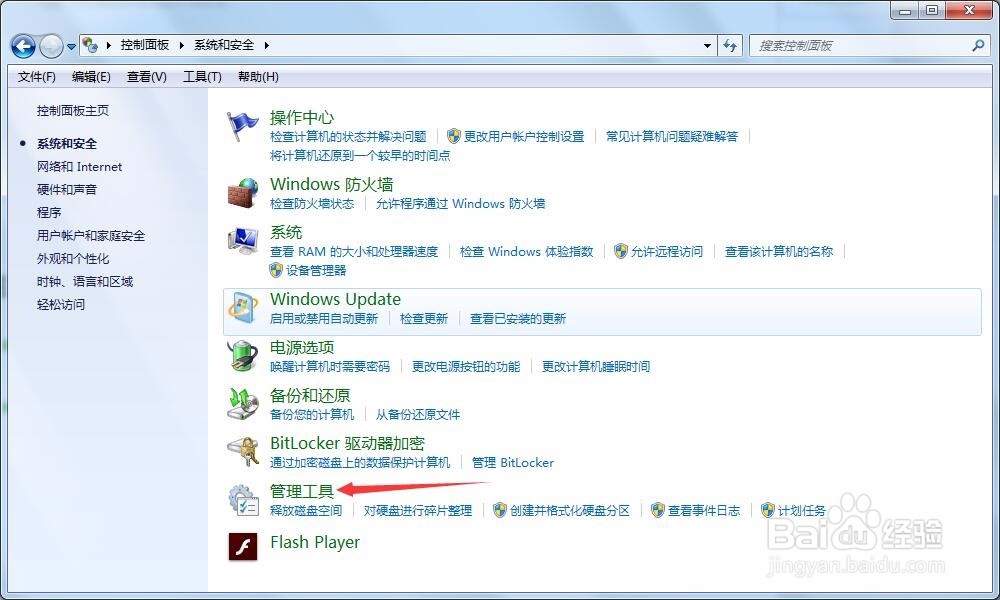Open the address bar history dropdown
This screenshot has height=600, width=1000.
[707, 45]
